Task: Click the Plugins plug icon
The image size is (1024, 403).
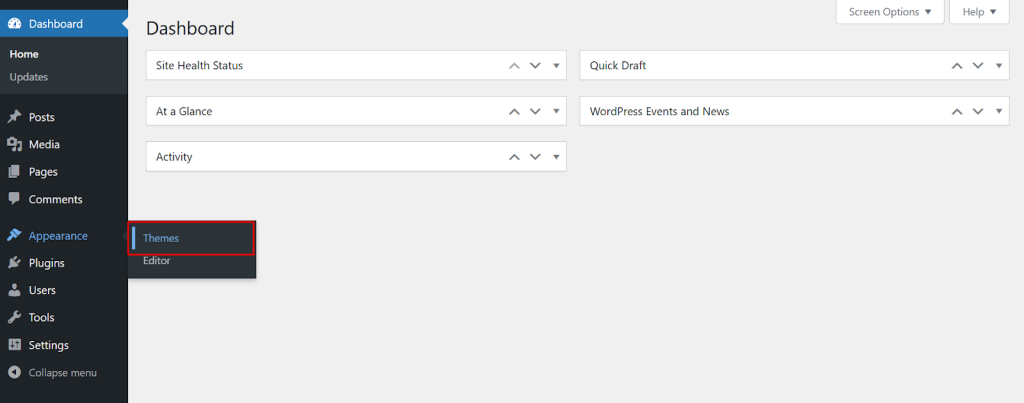Action: pyautogui.click(x=14, y=263)
